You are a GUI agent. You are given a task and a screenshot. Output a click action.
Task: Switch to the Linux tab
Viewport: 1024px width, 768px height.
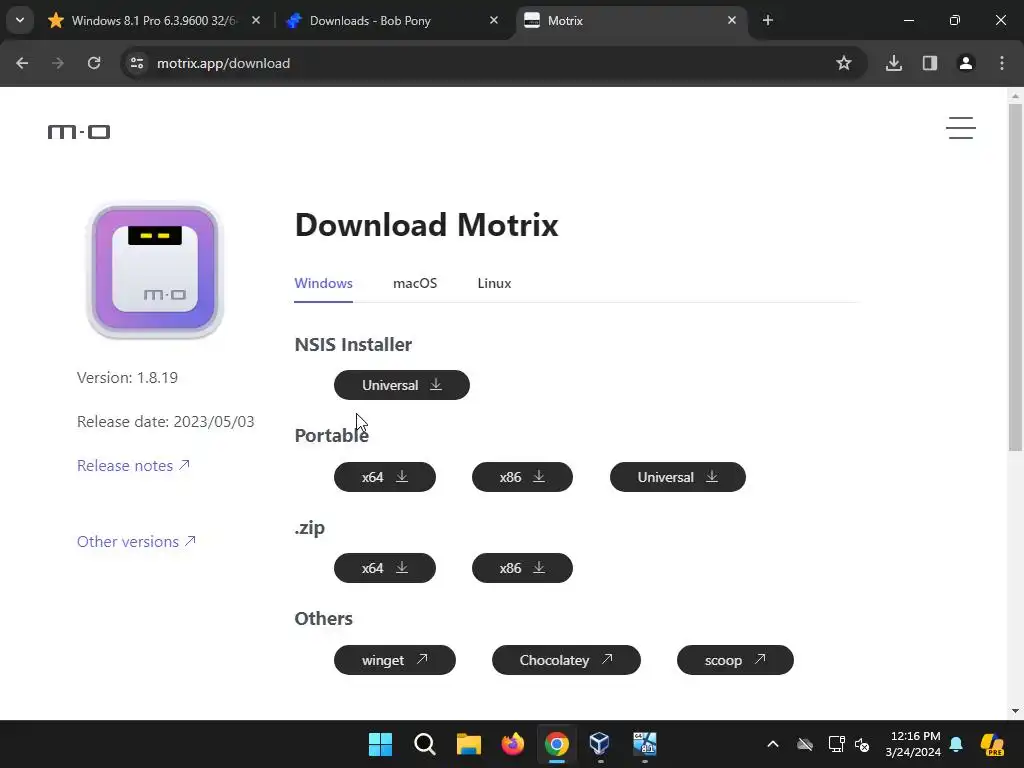point(494,283)
